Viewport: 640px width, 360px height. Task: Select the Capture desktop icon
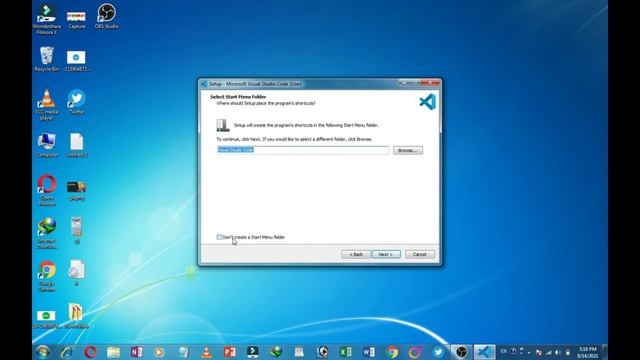coord(76,19)
